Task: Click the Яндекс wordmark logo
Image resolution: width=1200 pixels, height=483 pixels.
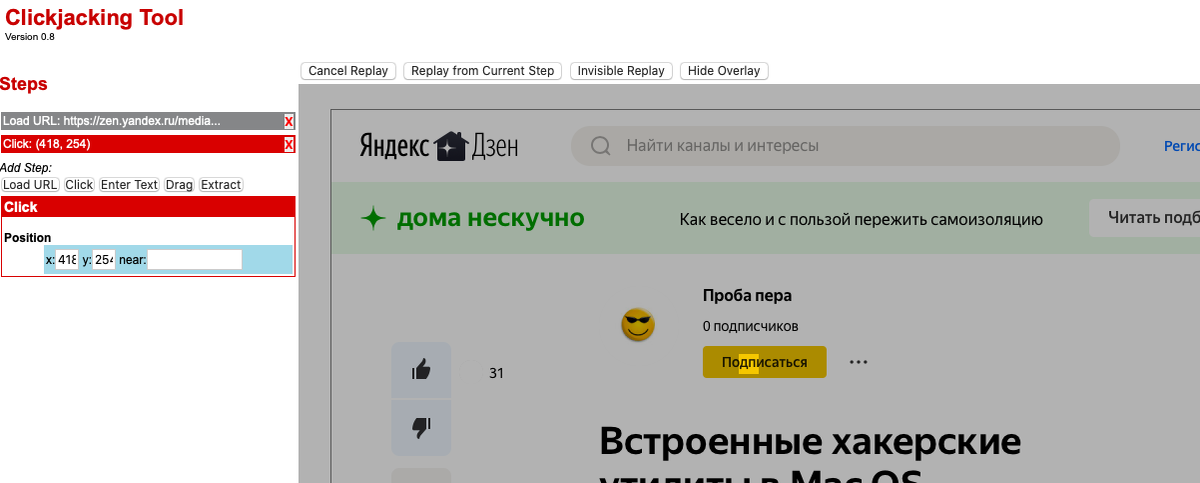Action: coord(394,146)
